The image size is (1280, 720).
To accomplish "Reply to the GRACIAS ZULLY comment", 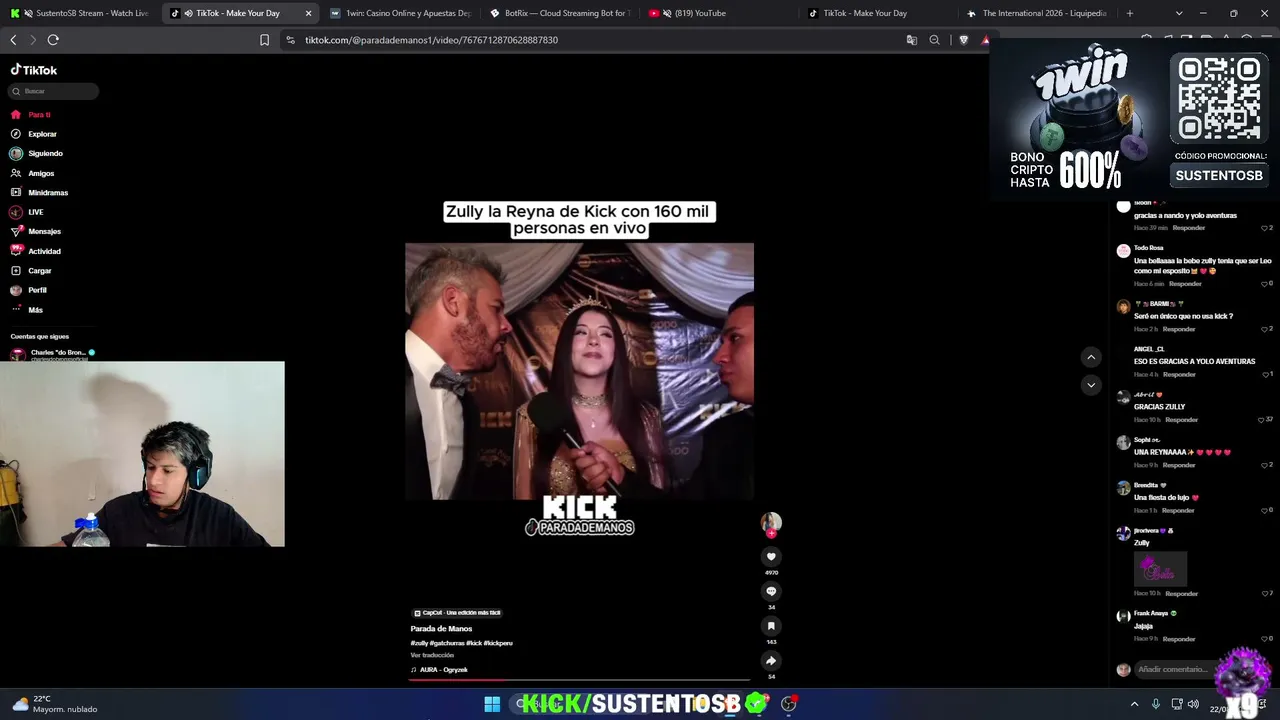I will pyautogui.click(x=1181, y=420).
